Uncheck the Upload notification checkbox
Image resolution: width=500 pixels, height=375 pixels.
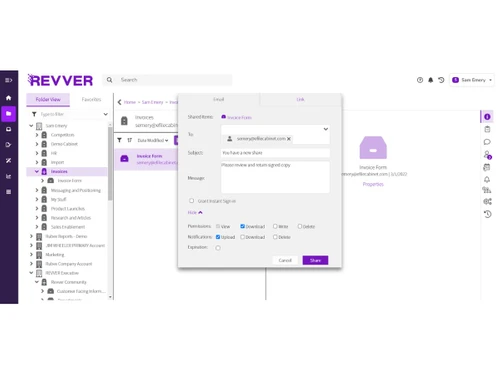(x=218, y=237)
